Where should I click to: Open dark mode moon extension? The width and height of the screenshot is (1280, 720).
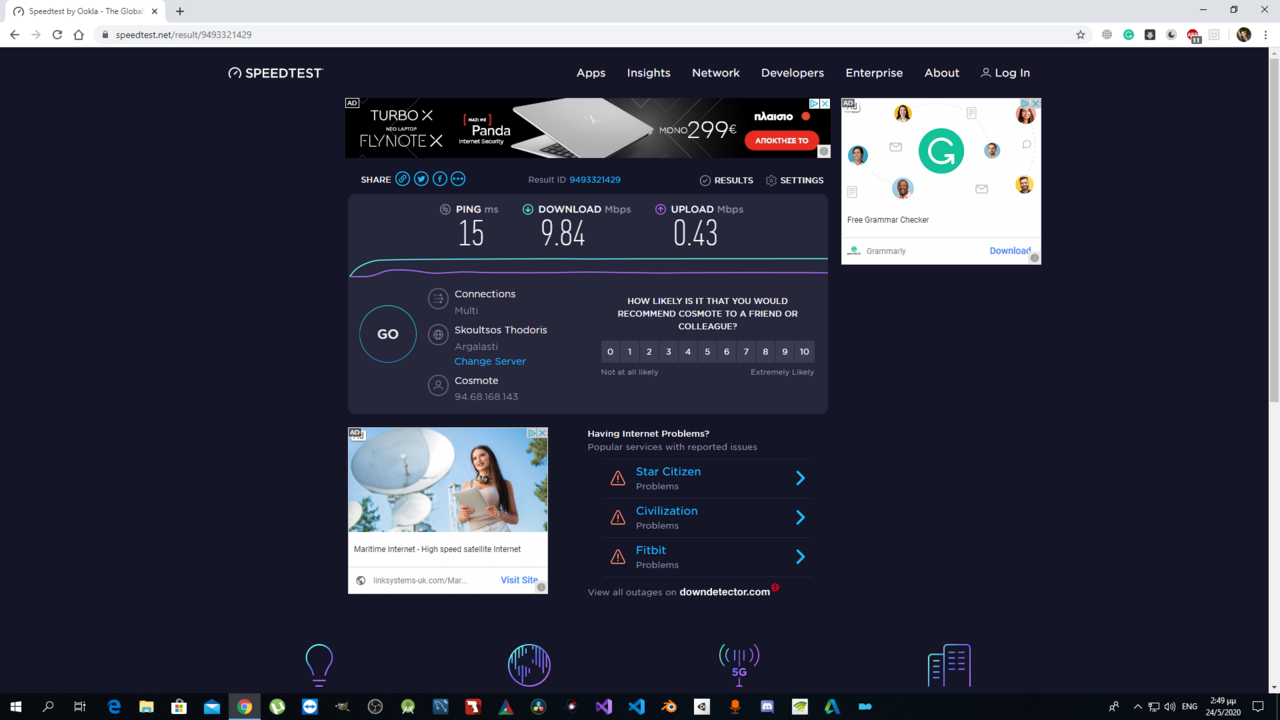1171,34
